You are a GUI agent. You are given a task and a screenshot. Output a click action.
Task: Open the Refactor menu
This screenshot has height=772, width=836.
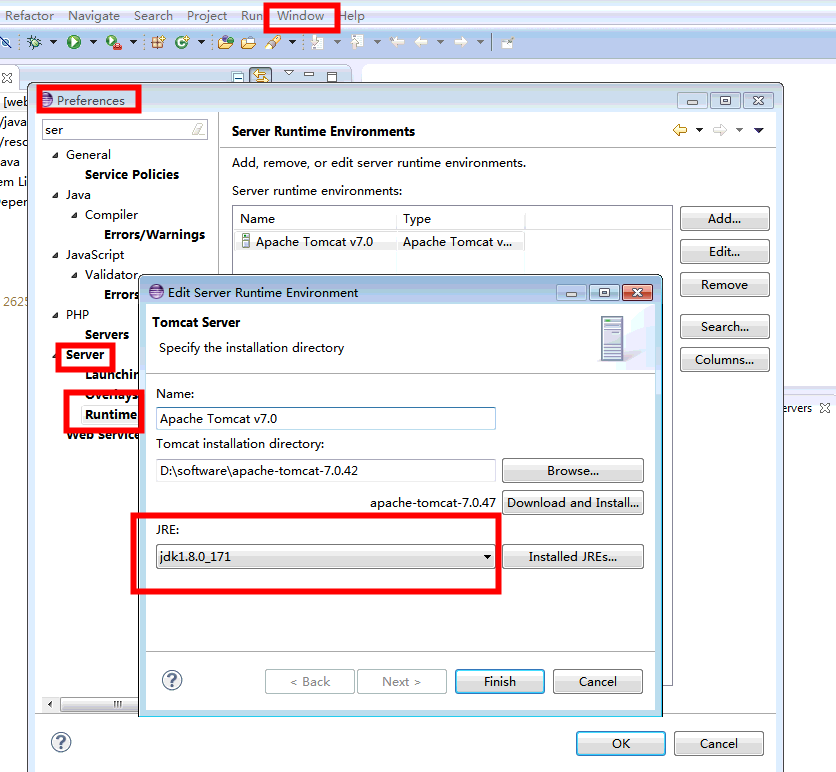coord(29,15)
